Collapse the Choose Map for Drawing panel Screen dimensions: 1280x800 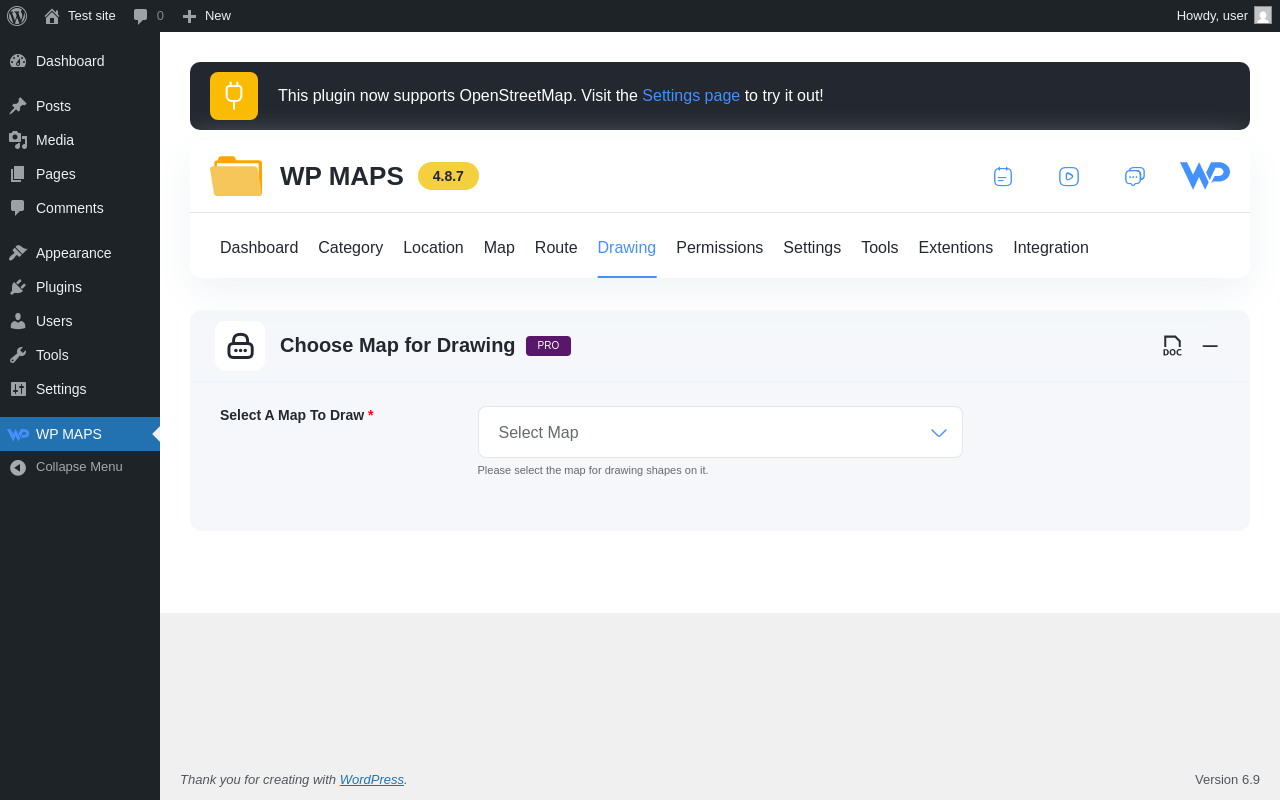(1210, 346)
